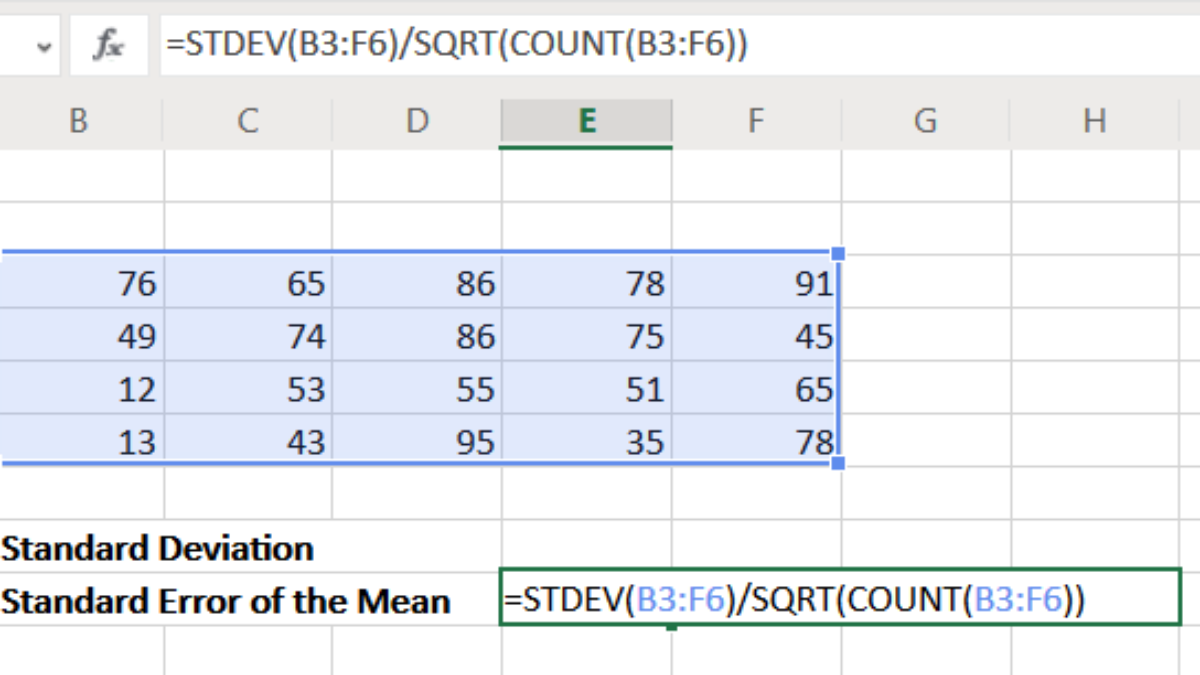Click the cell containing 43
Screen dimensions: 1200x675
click(x=248, y=440)
